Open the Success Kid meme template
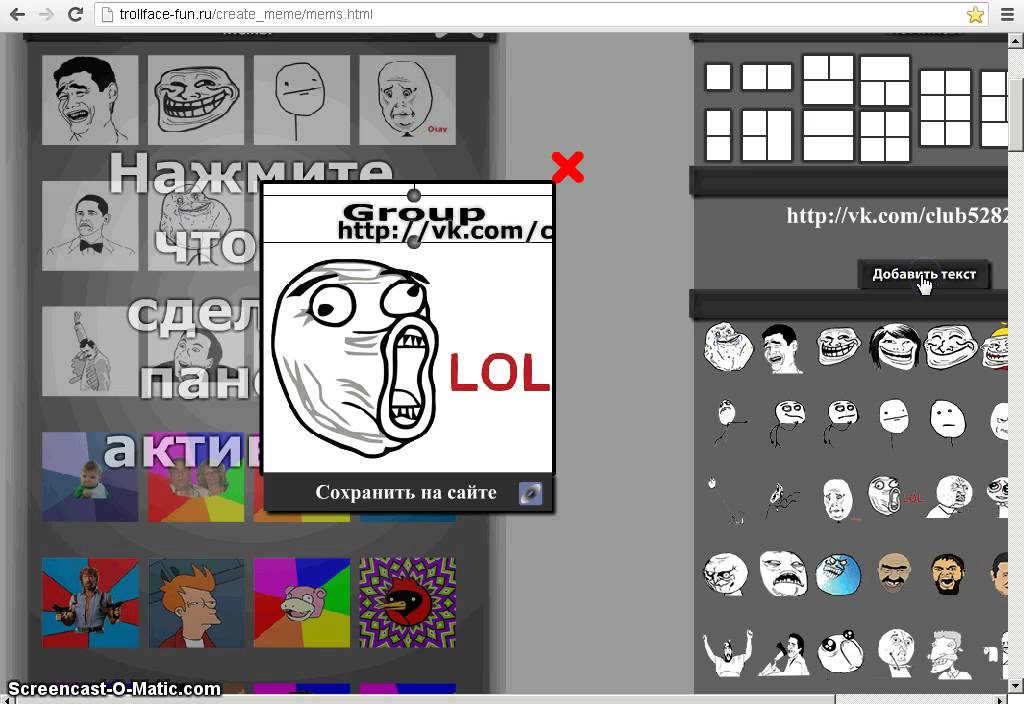This screenshot has width=1024, height=704. click(90, 477)
